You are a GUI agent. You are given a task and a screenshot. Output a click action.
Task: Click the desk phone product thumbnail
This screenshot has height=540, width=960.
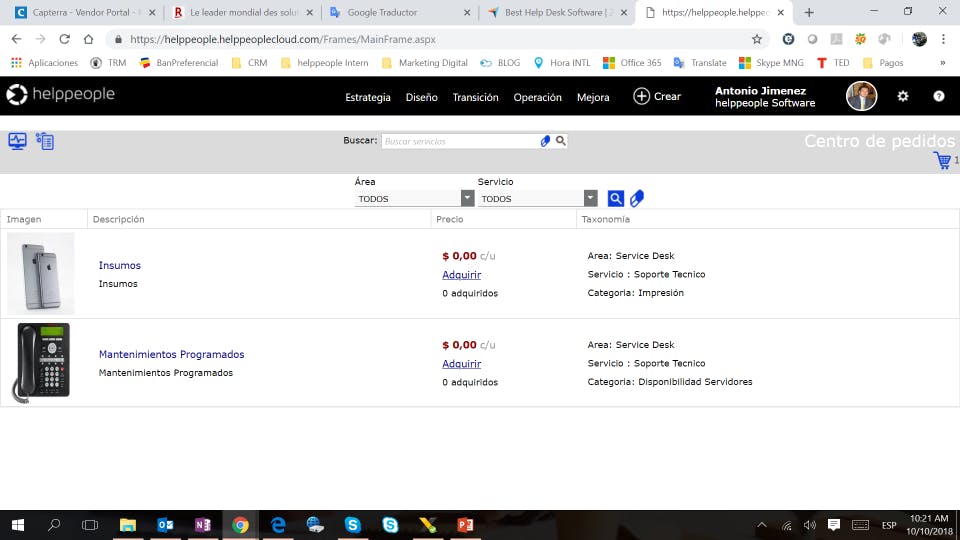point(41,362)
